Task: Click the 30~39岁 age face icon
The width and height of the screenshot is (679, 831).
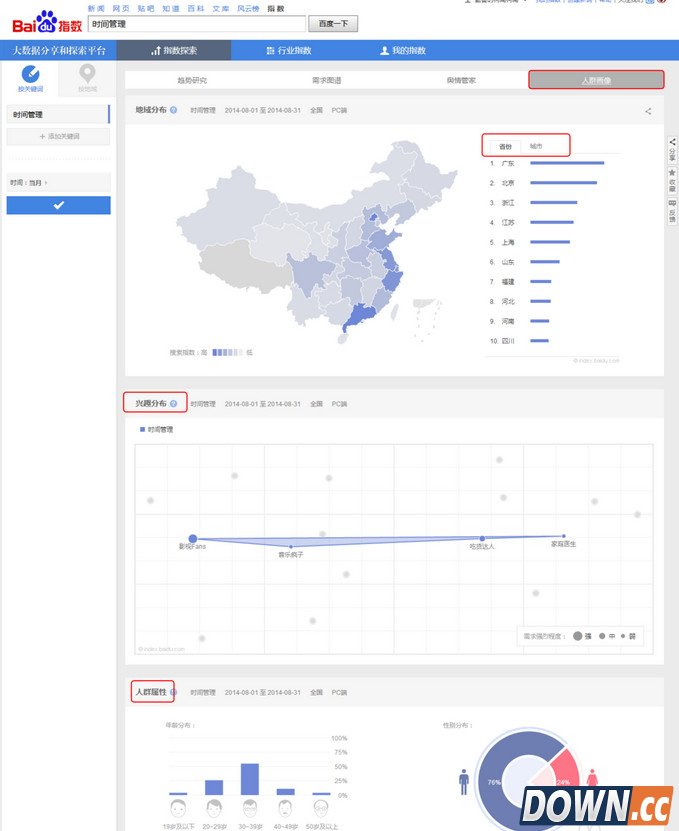Action: (x=250, y=809)
